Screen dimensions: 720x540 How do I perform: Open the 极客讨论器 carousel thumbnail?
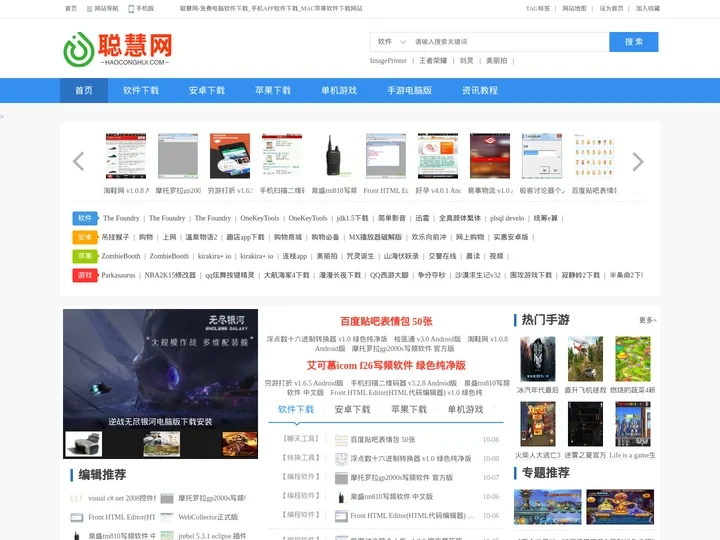coord(542,156)
